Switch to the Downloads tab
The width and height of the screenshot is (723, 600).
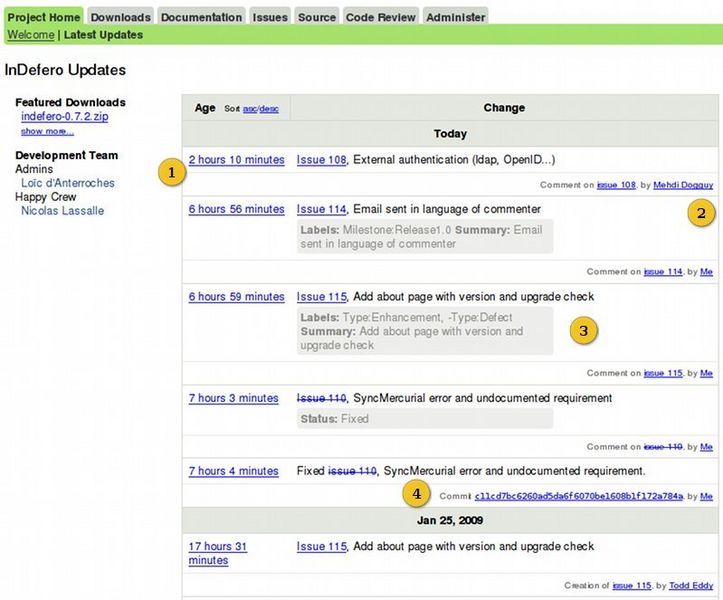click(x=120, y=17)
